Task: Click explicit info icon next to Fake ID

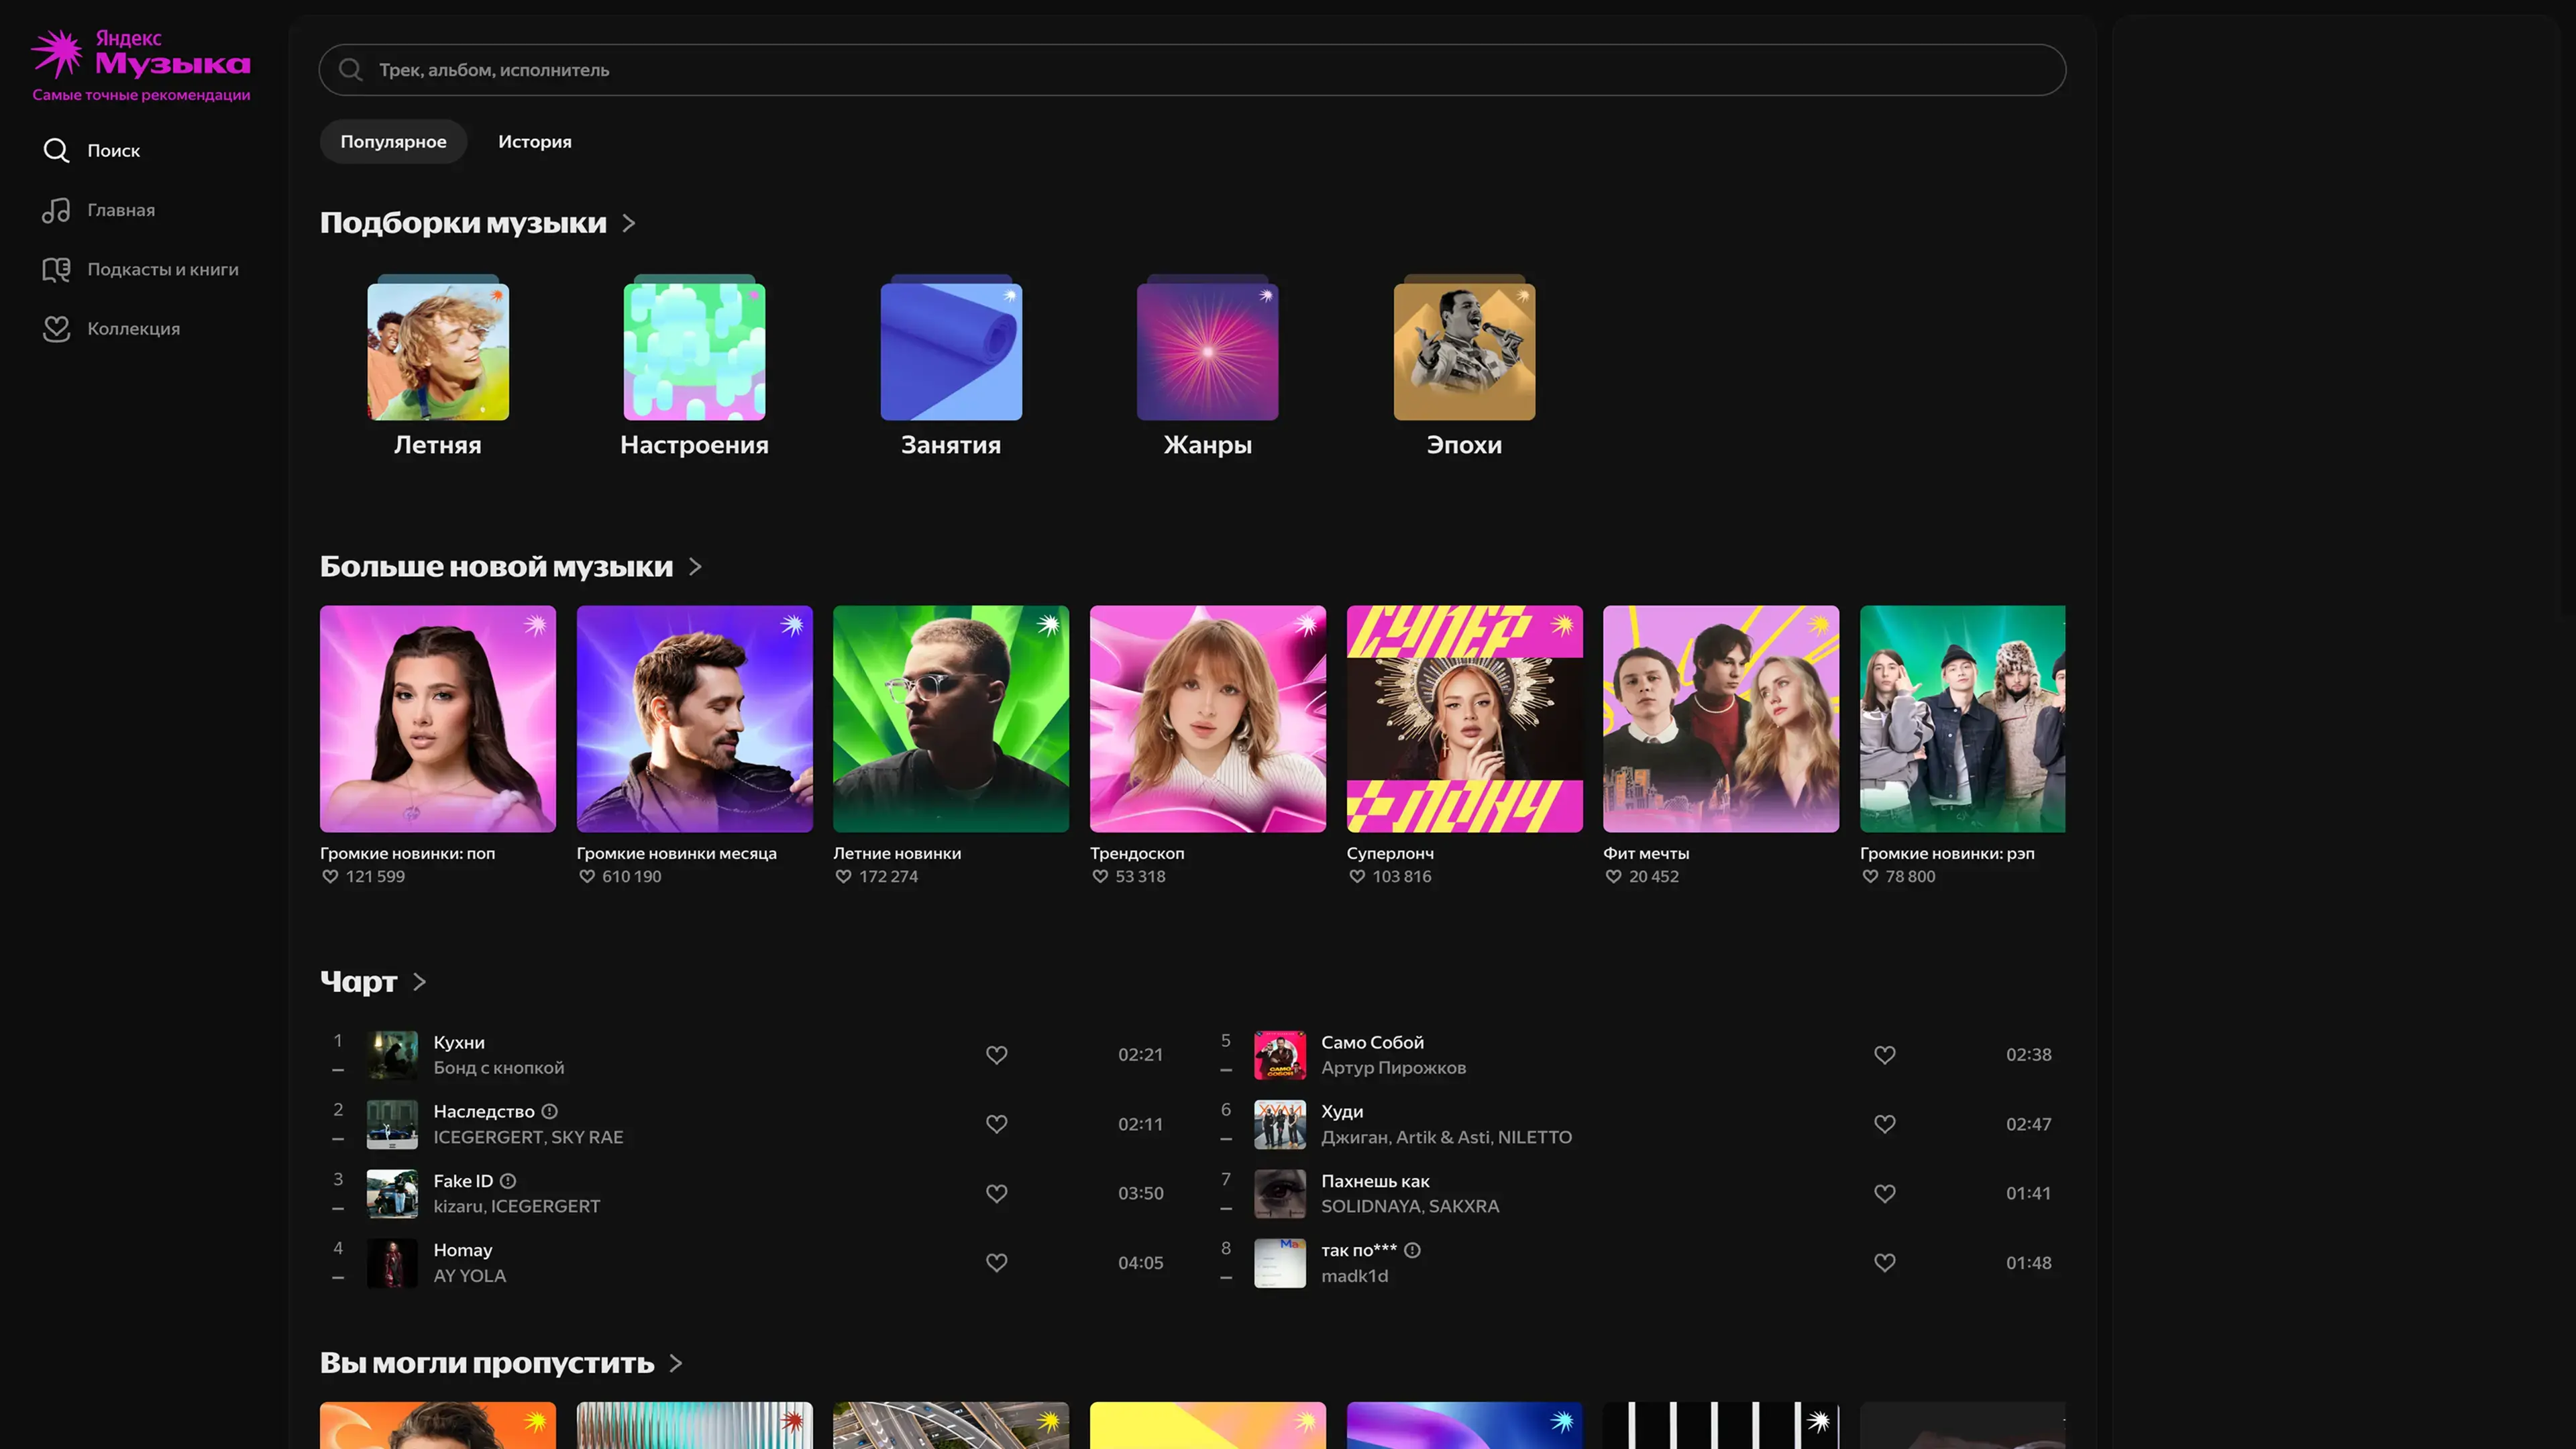Action: [508, 1181]
